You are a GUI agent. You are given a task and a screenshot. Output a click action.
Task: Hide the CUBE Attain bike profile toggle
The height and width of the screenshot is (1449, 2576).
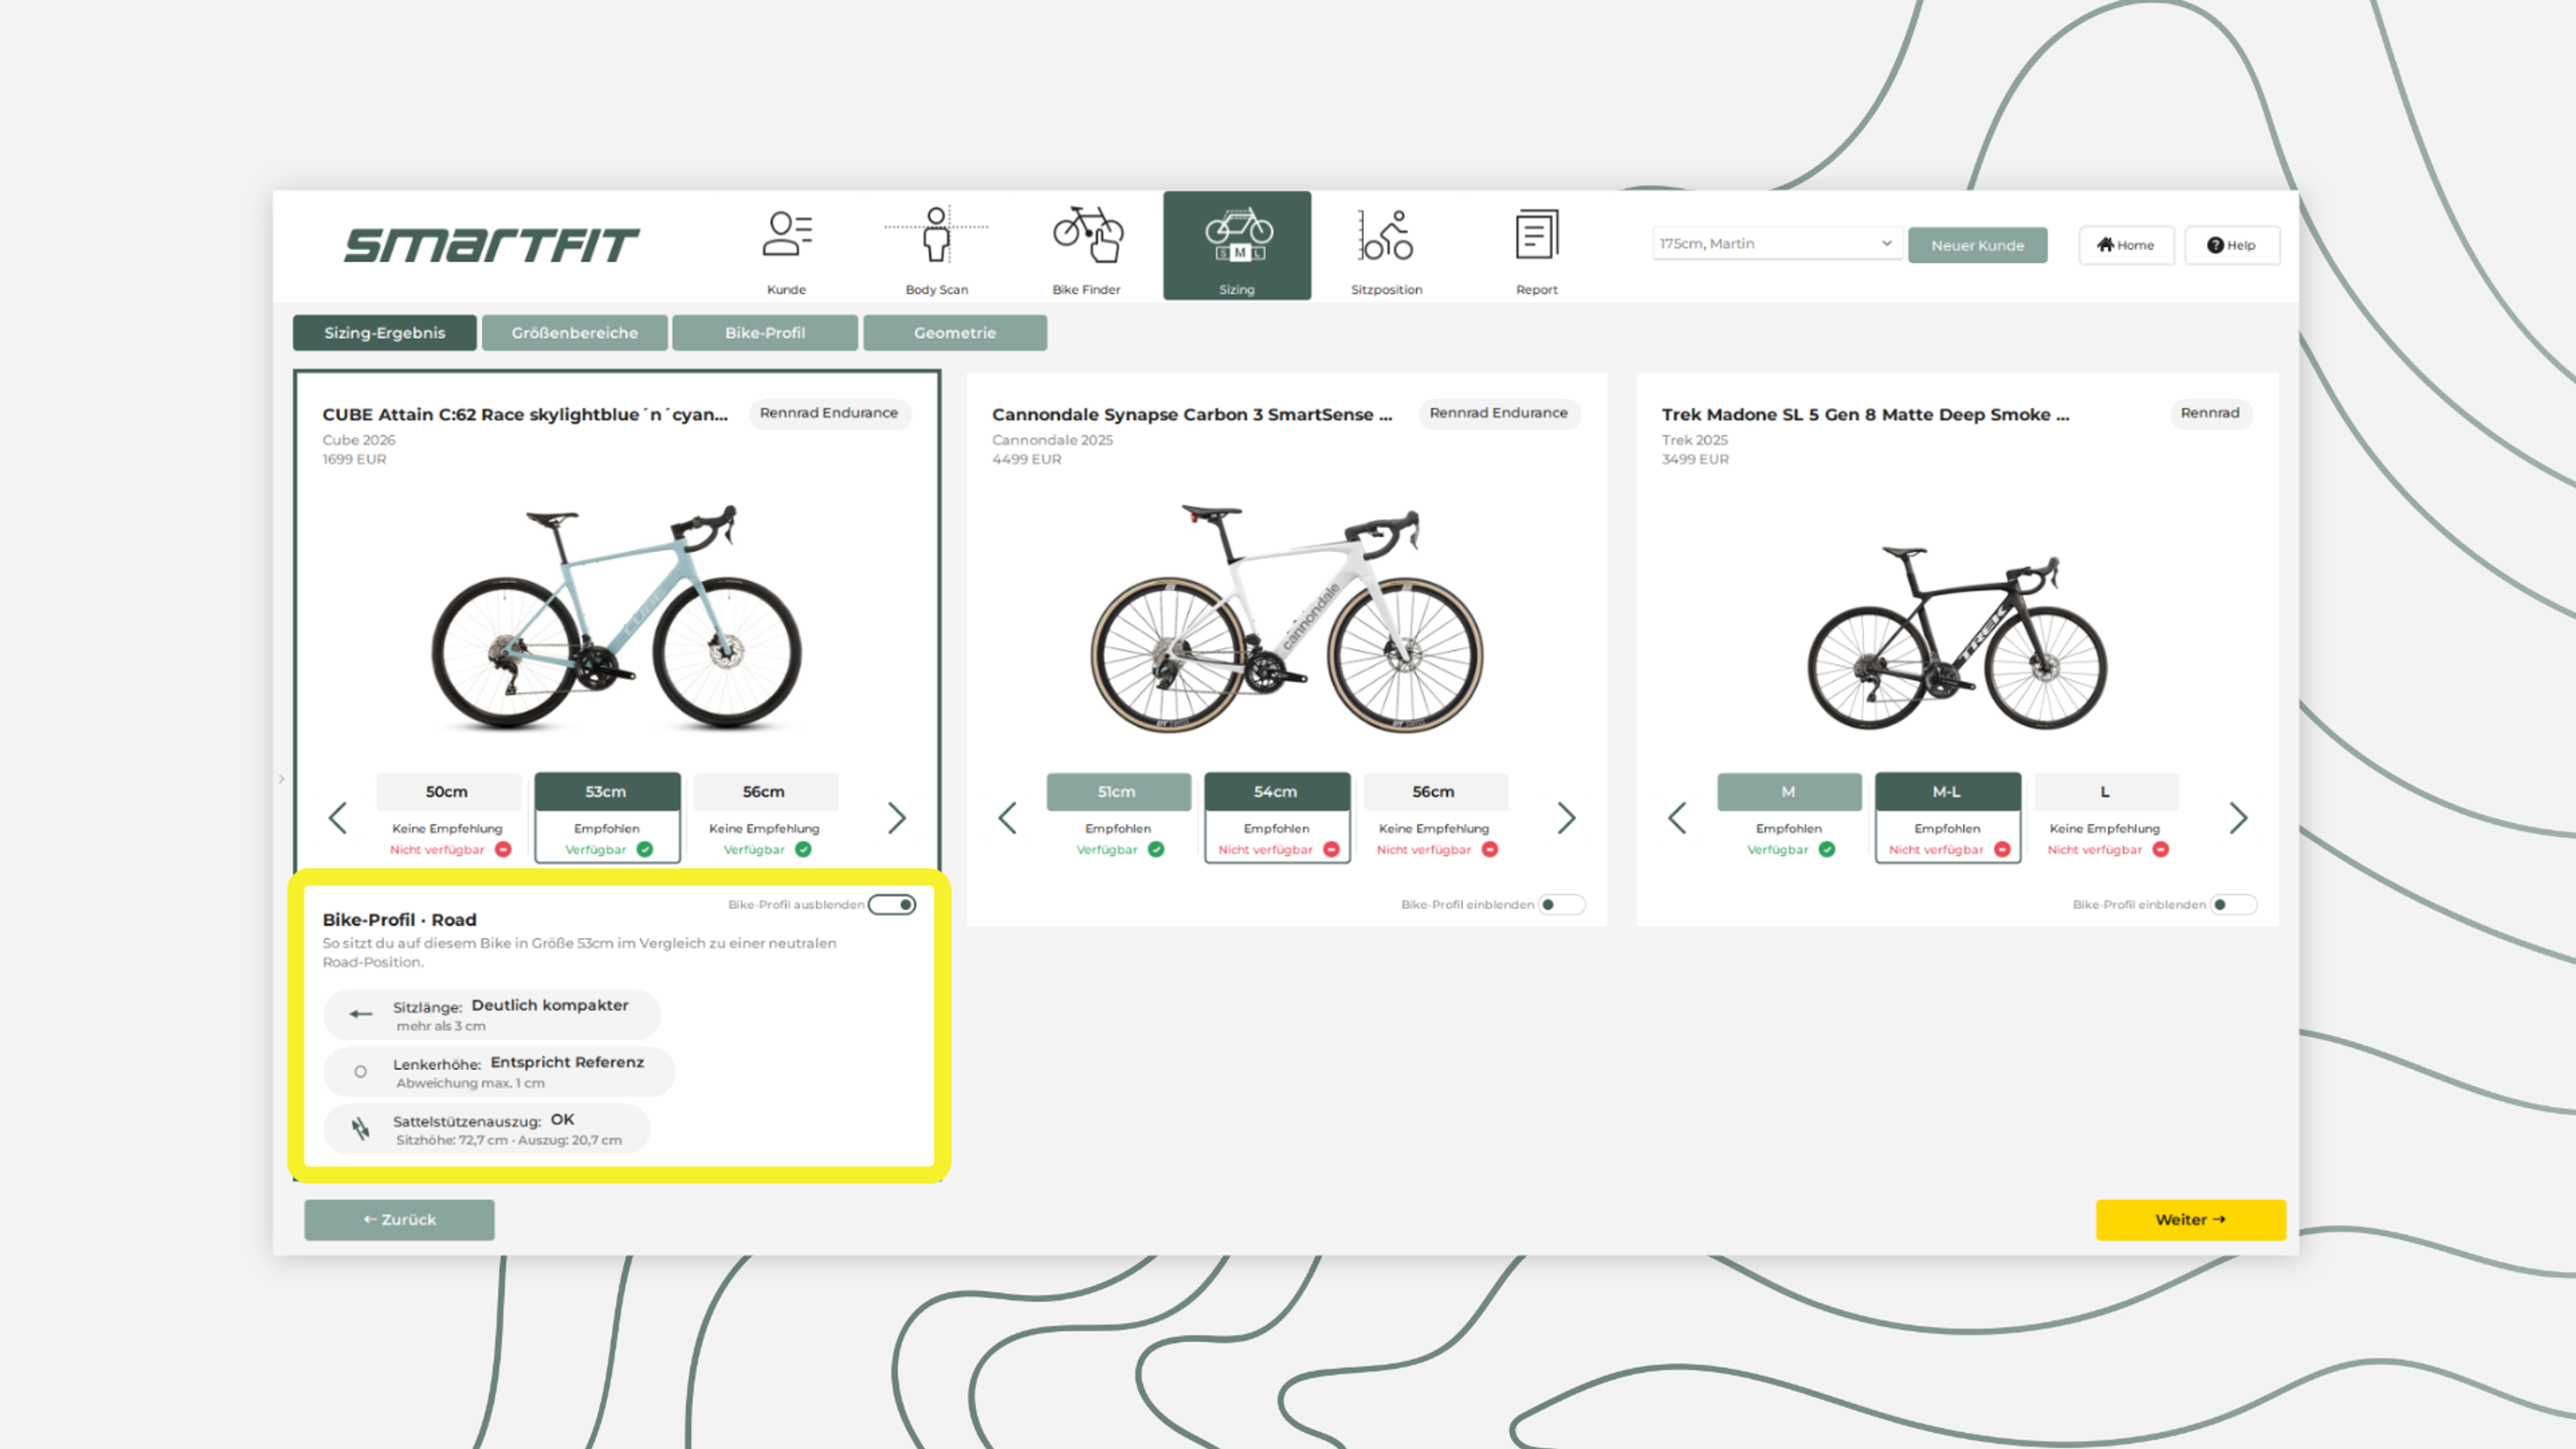pos(892,904)
